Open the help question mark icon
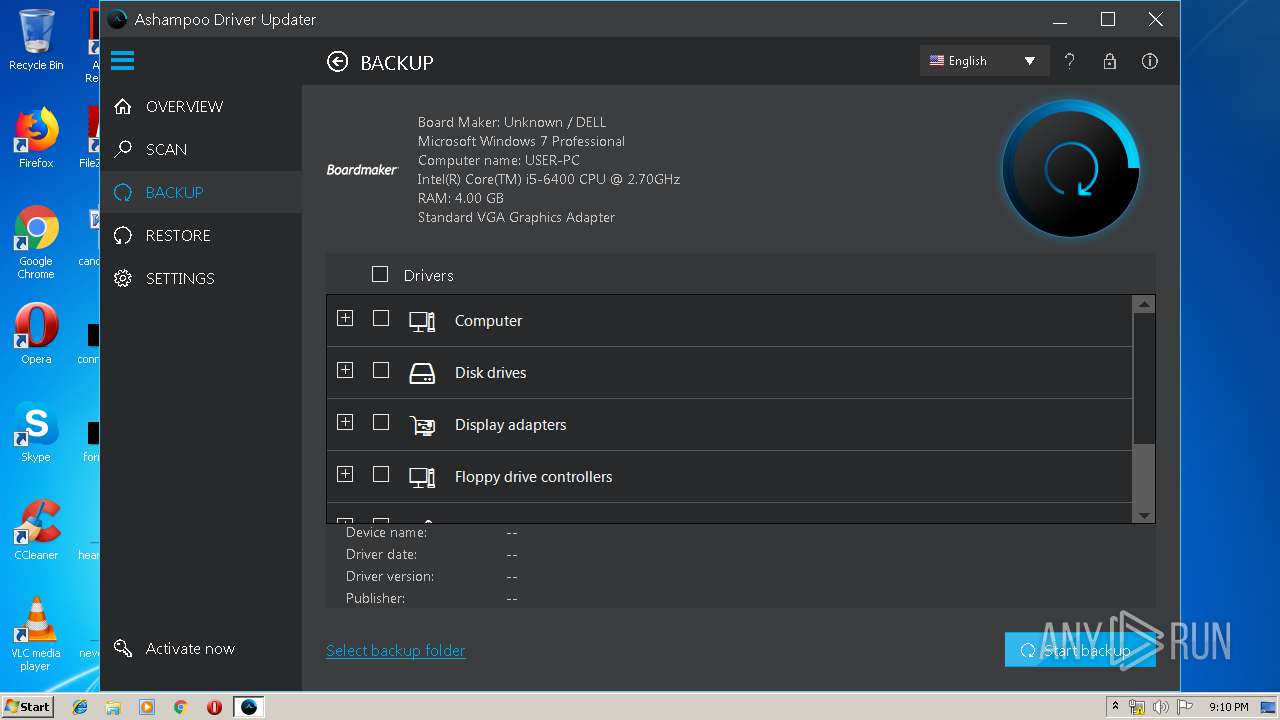The image size is (1280, 720). tap(1069, 61)
